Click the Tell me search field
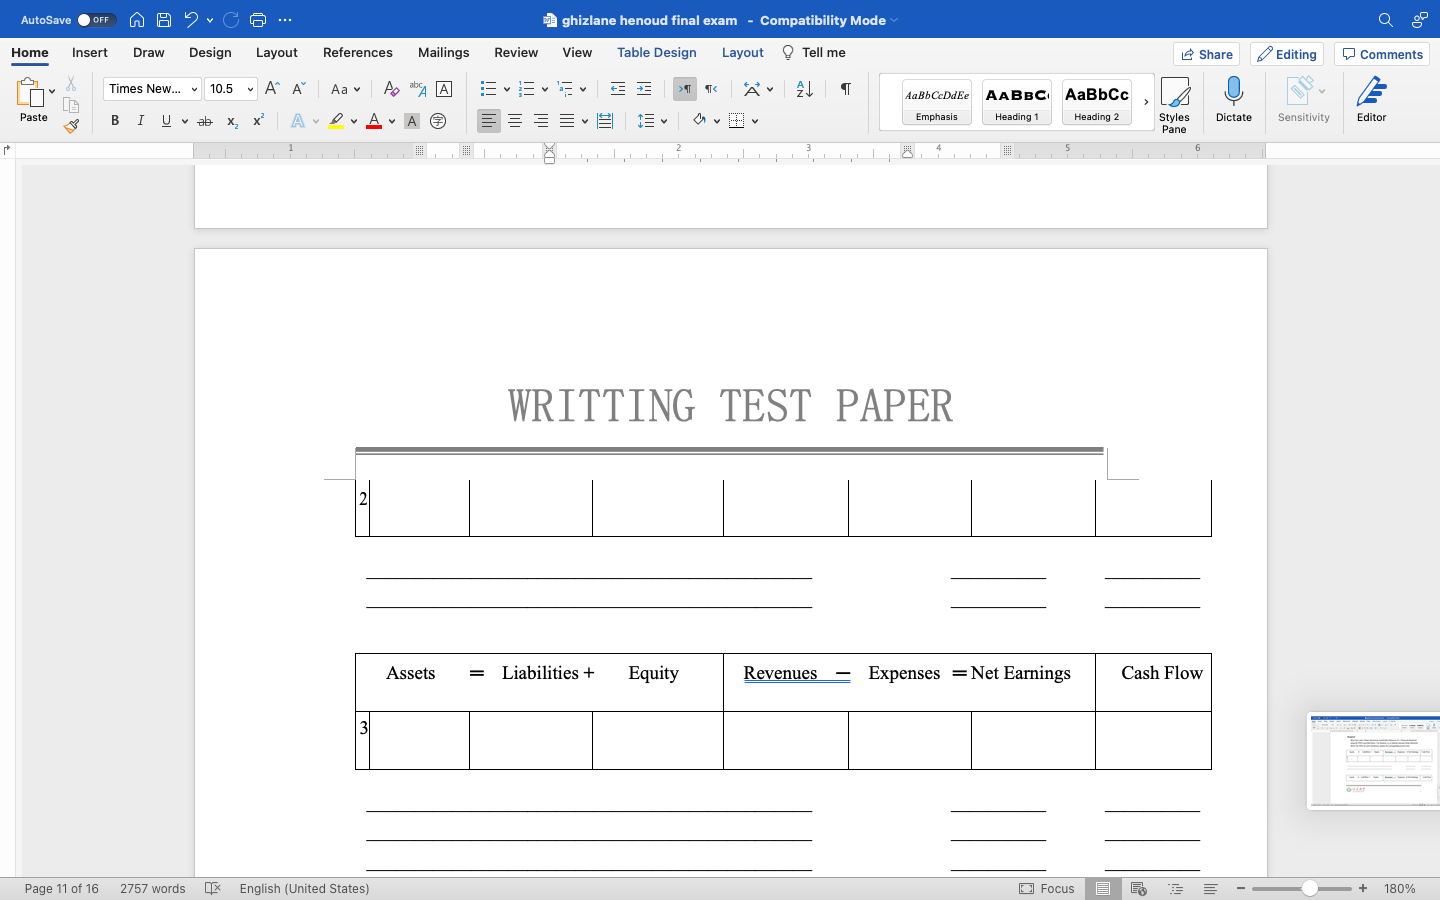This screenshot has height=900, width=1440. (x=814, y=53)
